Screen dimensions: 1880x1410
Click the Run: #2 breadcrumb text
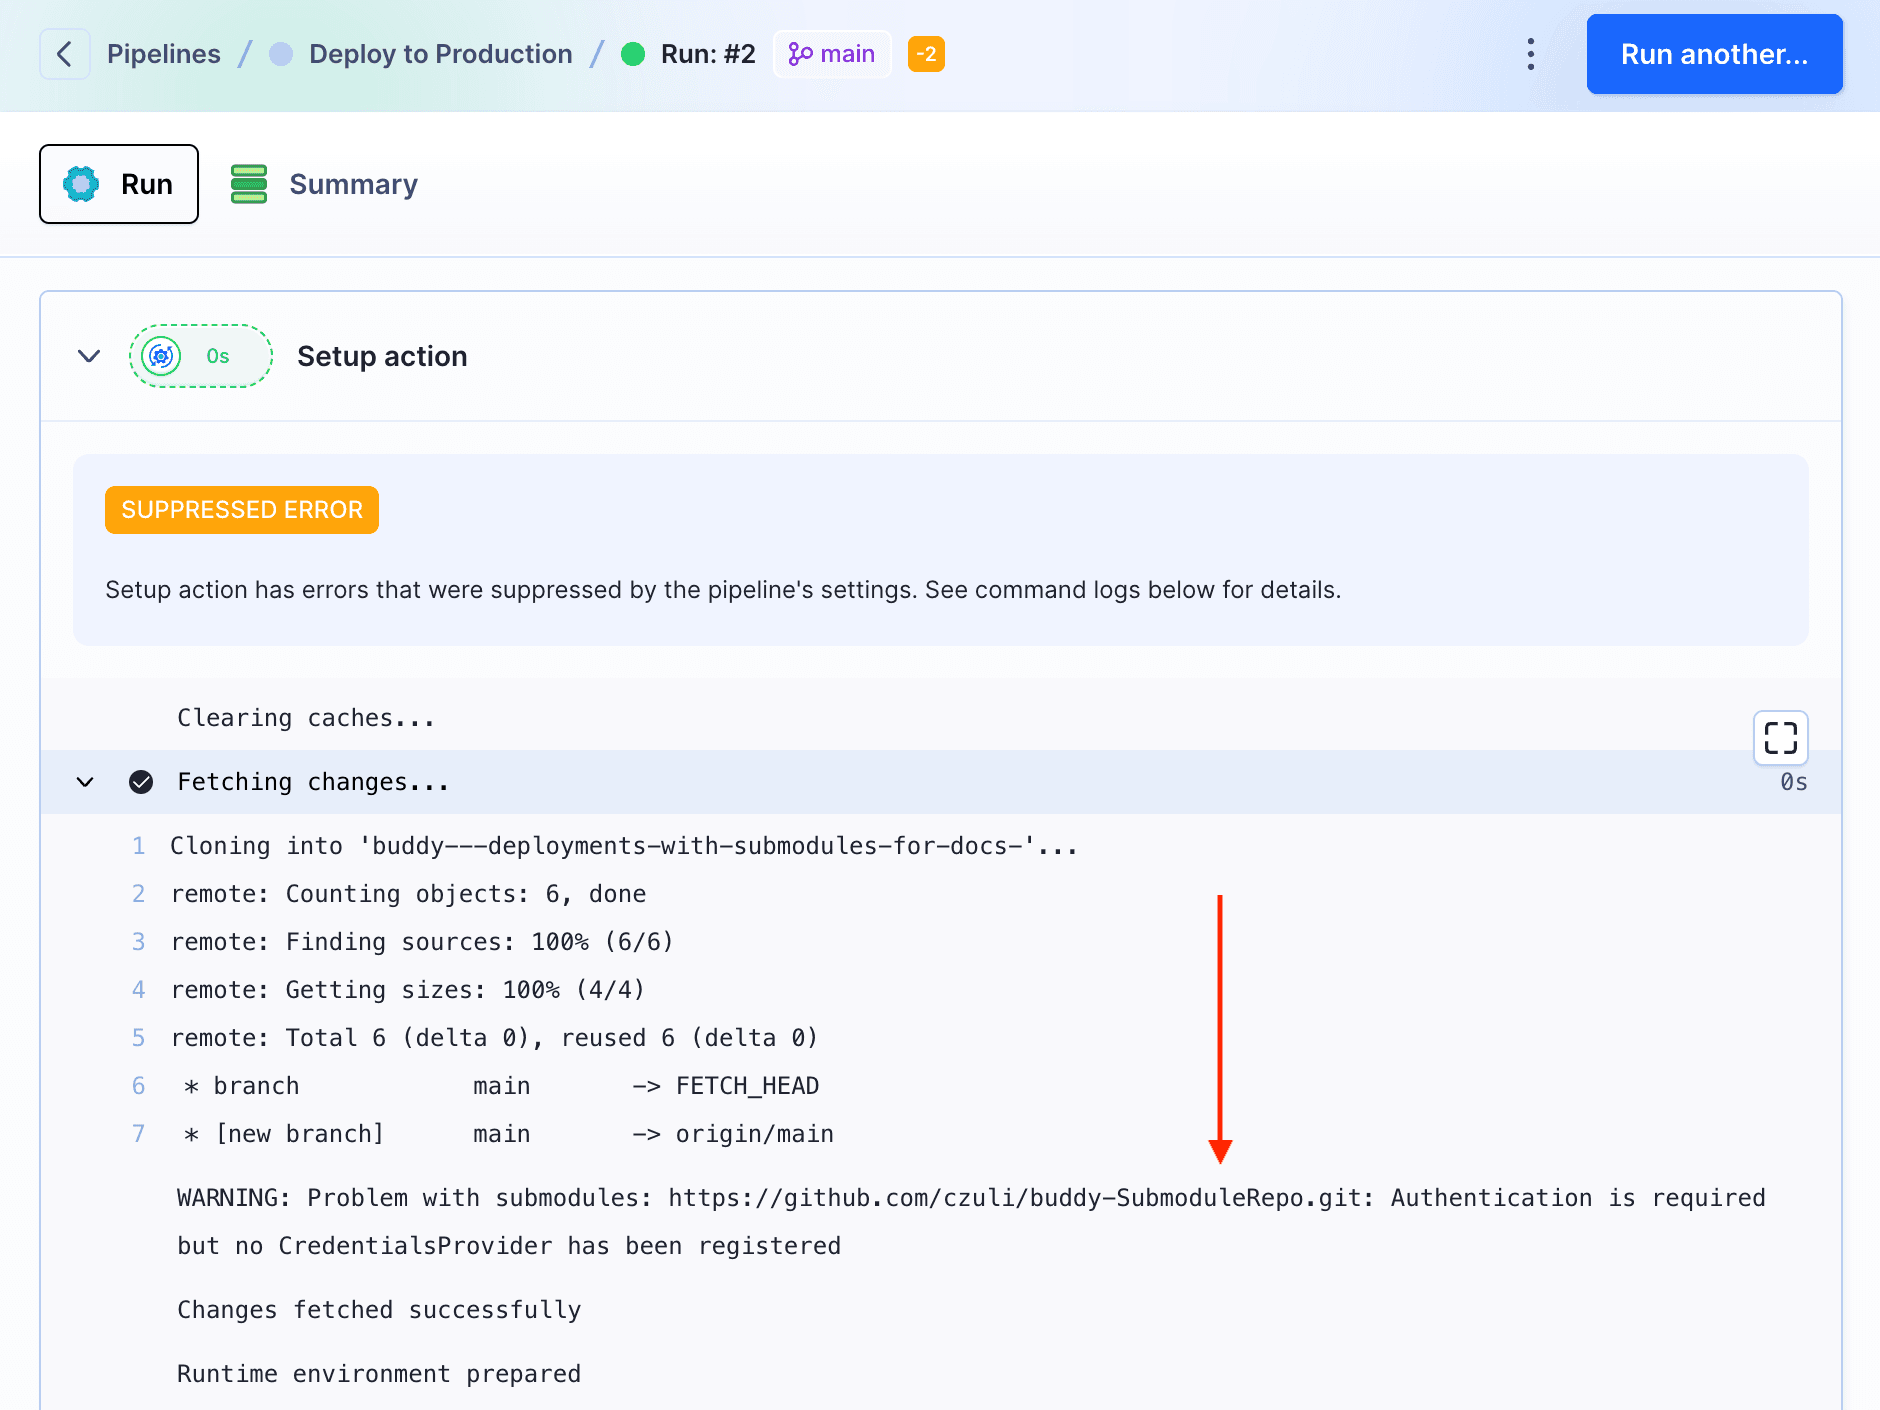tap(708, 54)
